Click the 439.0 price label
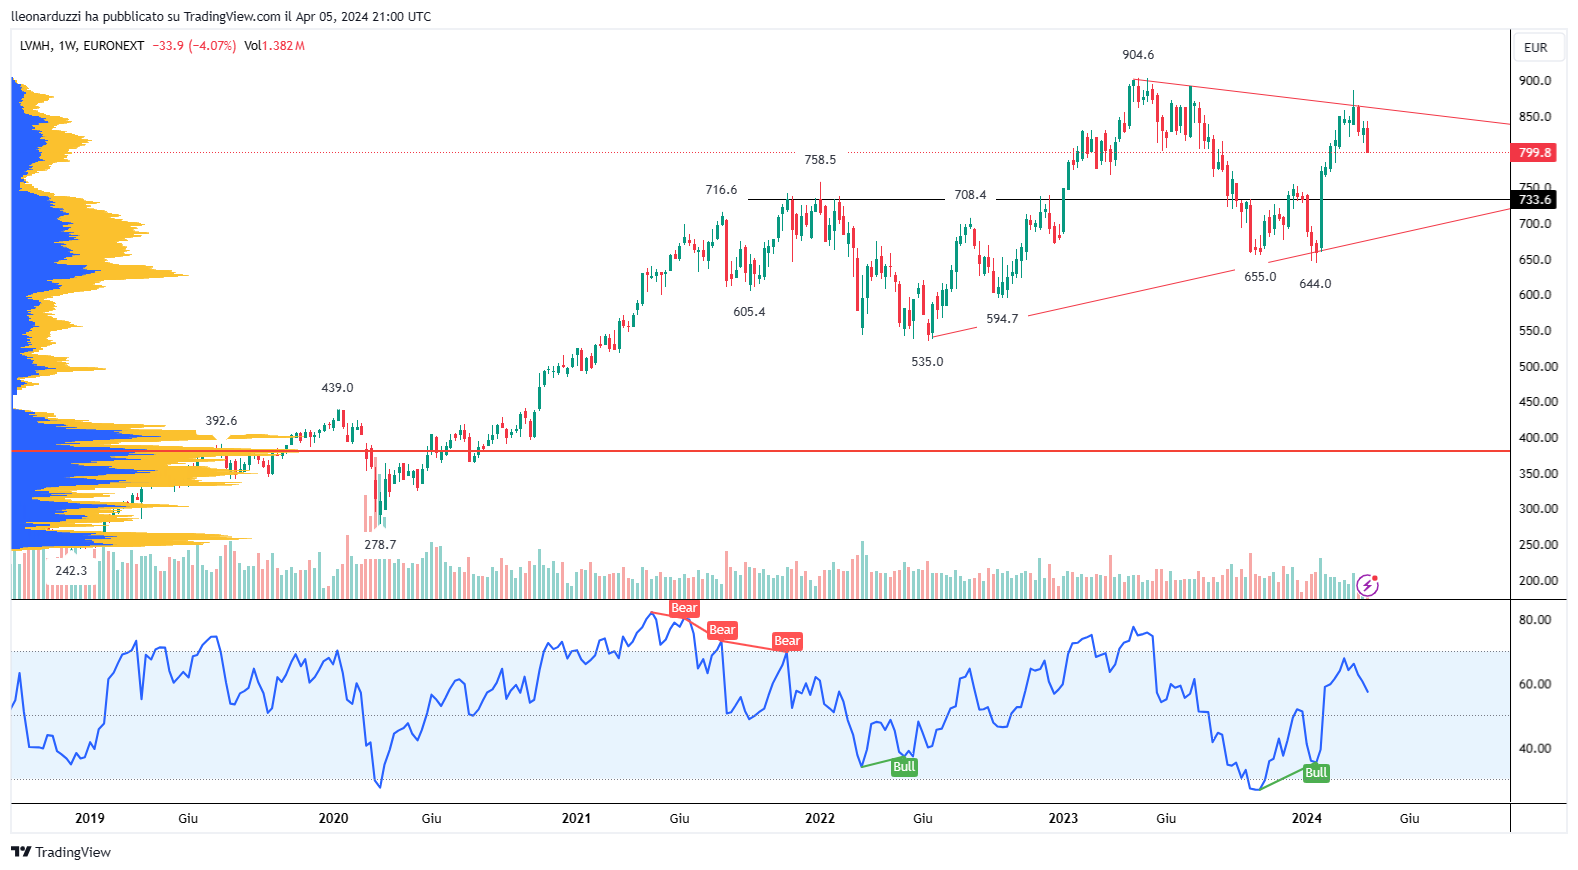The height and width of the screenshot is (870, 1578). [x=337, y=388]
